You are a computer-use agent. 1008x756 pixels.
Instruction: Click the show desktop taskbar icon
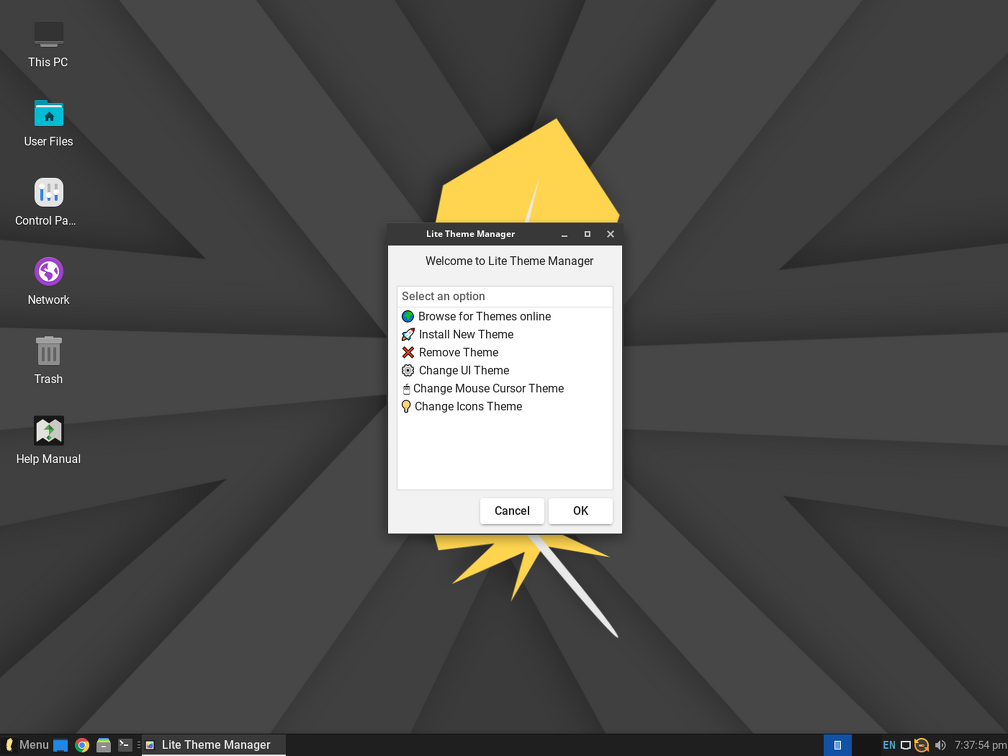pyautogui.click(x=61, y=745)
